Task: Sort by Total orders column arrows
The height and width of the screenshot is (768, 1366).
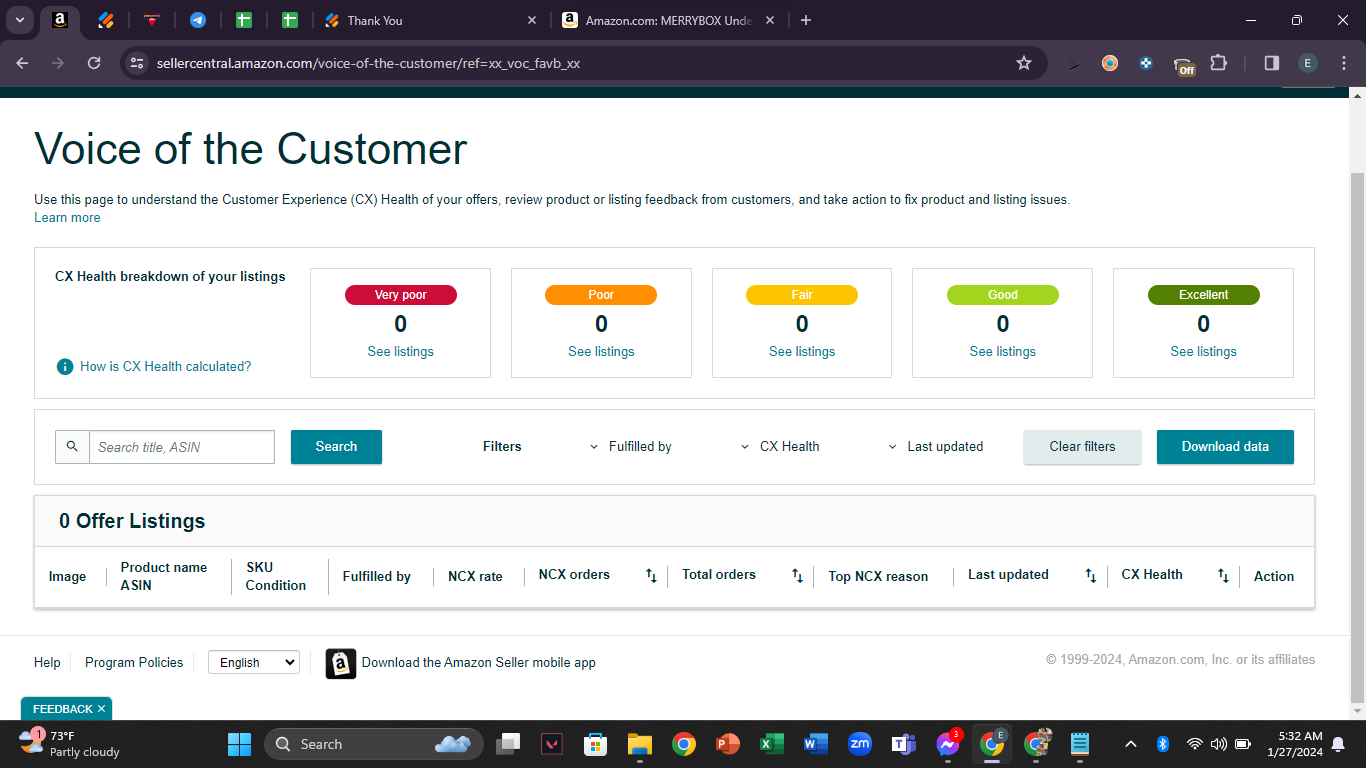Action: pos(797,576)
